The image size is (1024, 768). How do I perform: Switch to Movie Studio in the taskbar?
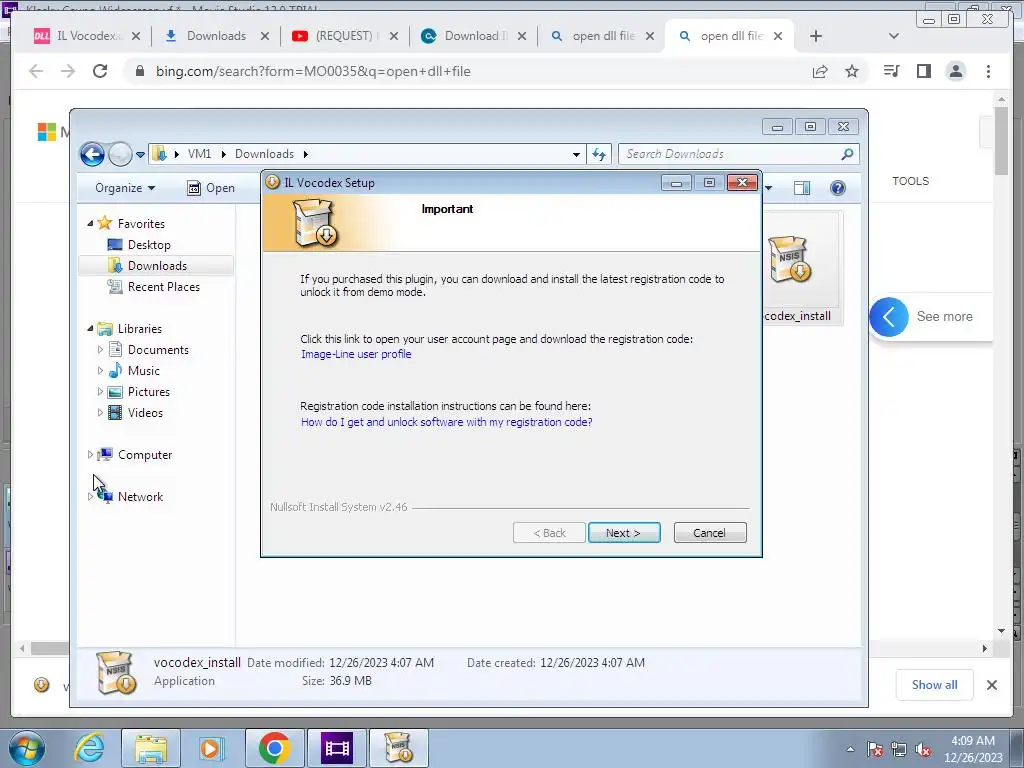(336, 748)
